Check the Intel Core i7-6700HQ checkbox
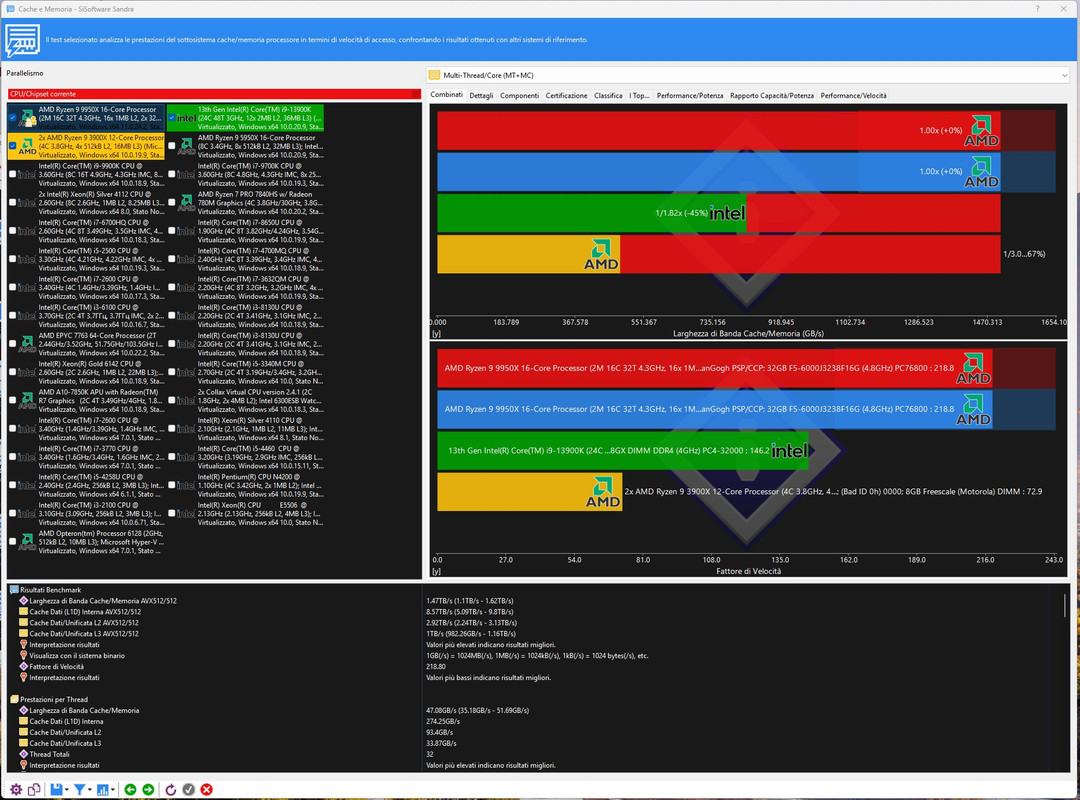Image resolution: width=1080 pixels, height=800 pixels. 12,231
